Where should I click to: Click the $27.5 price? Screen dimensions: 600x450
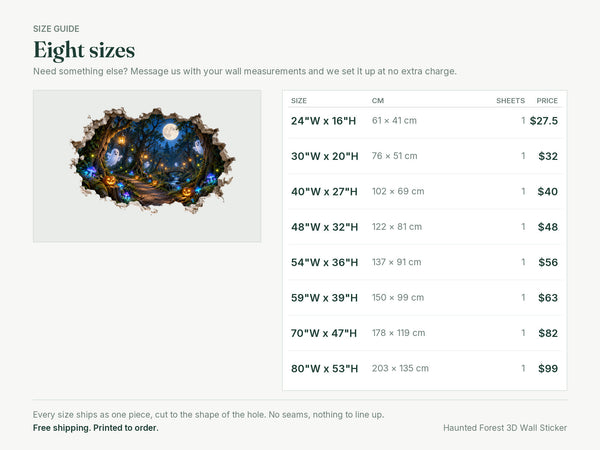[544, 121]
